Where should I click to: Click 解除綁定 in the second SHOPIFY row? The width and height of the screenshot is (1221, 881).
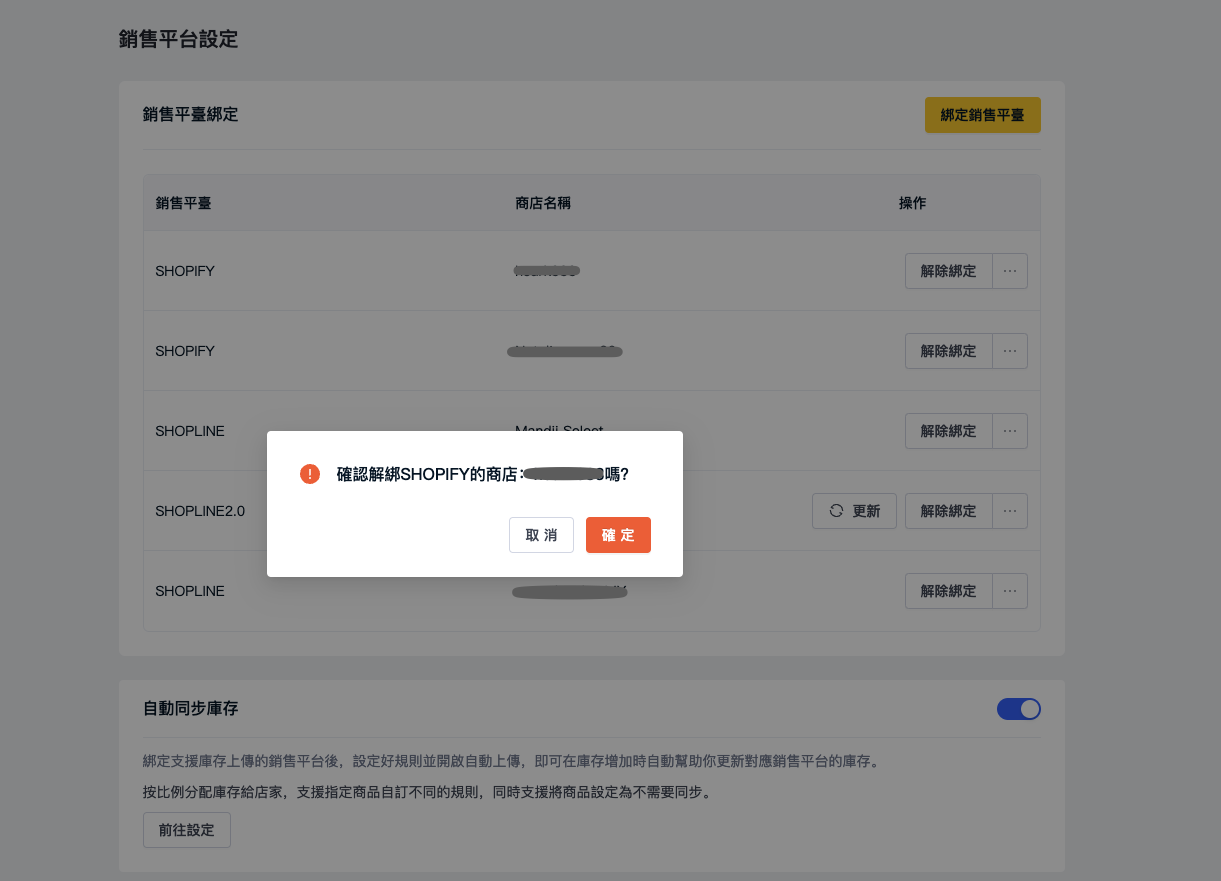(x=948, y=351)
